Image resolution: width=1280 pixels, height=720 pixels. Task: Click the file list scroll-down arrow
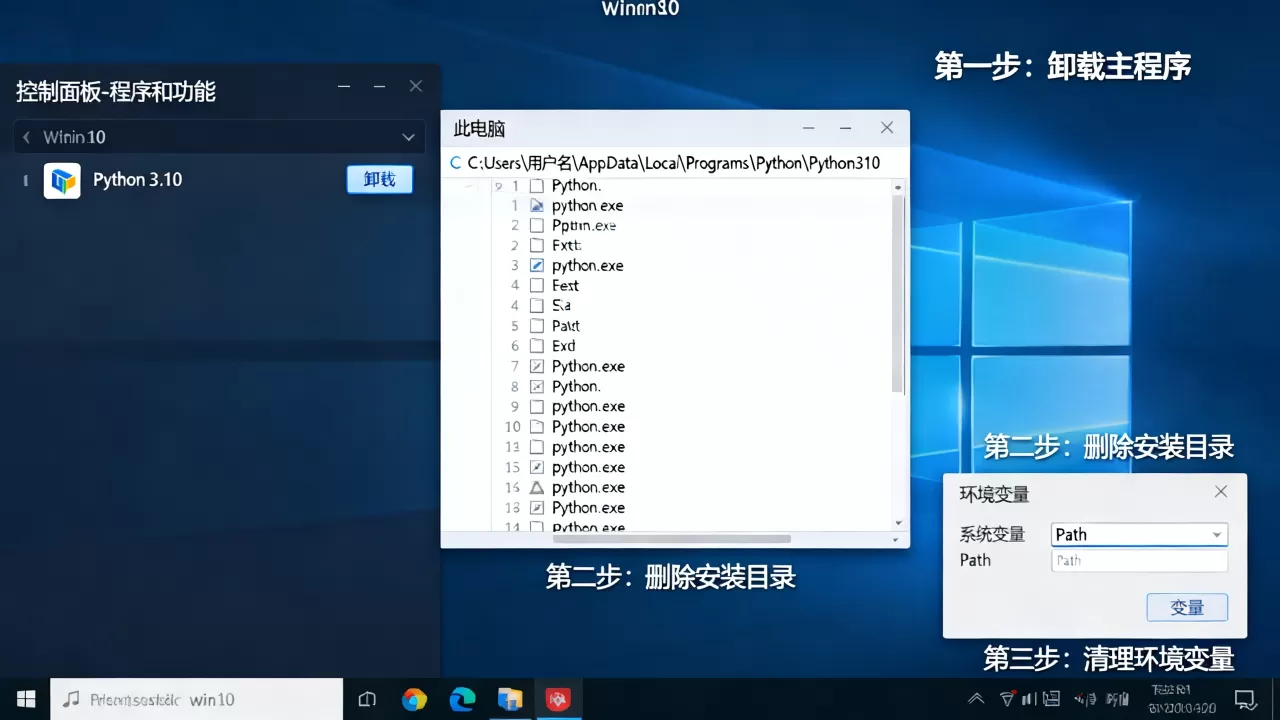coord(898,522)
